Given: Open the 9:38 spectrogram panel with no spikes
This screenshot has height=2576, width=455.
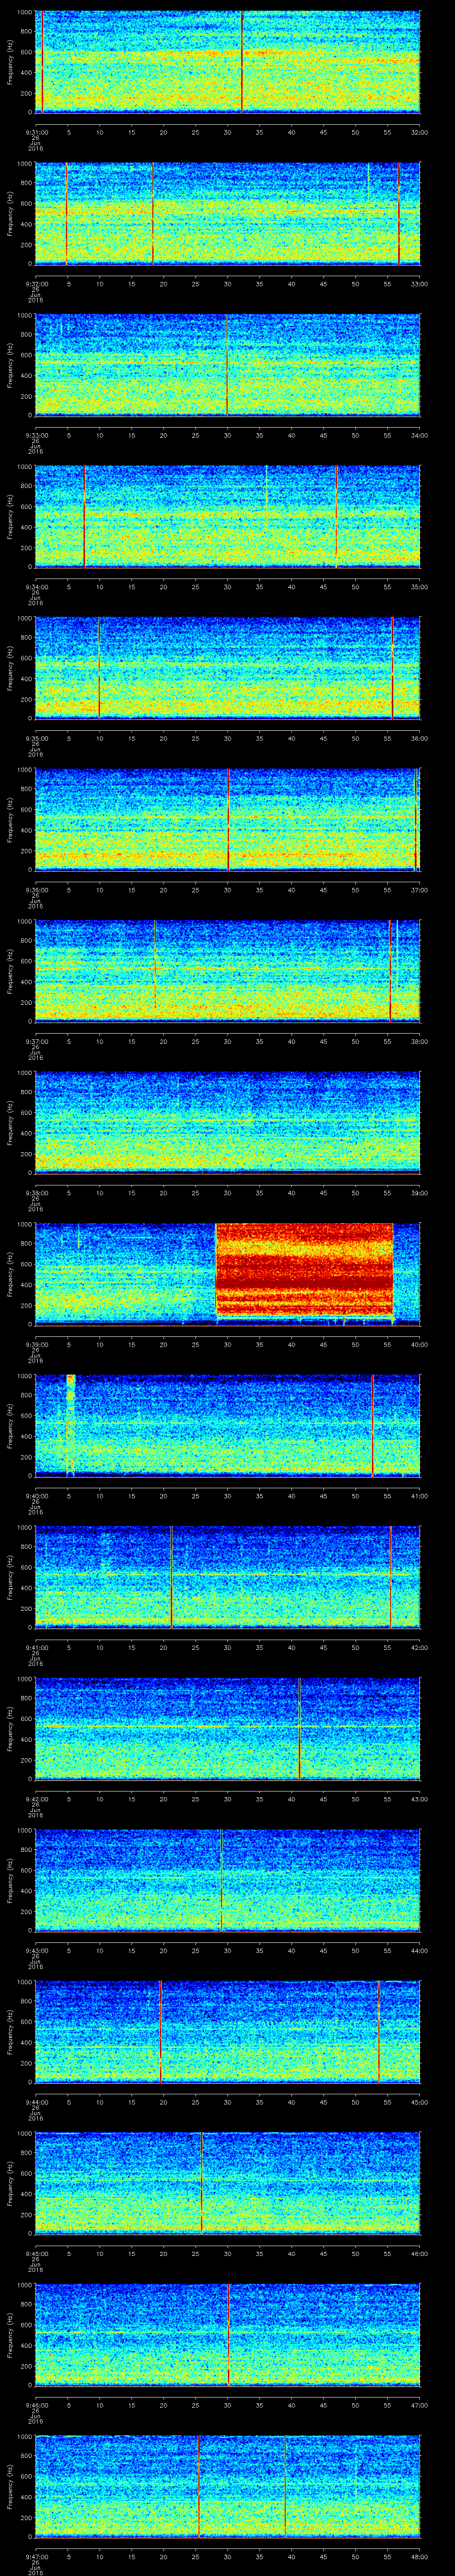Looking at the screenshot, I should click(x=227, y=1121).
